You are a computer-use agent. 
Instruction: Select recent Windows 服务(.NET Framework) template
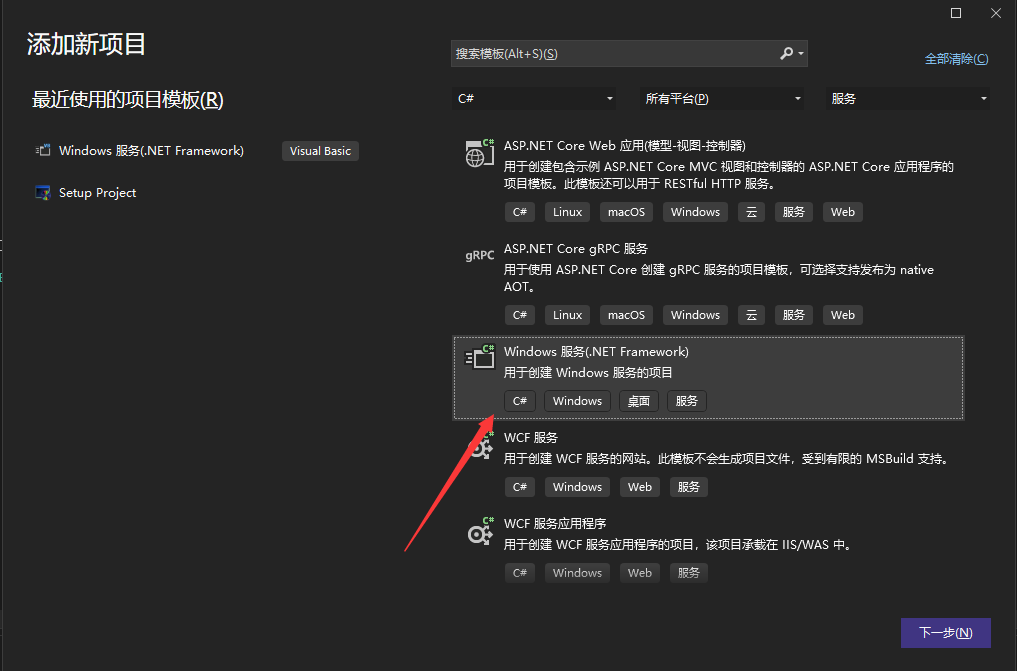(151, 150)
